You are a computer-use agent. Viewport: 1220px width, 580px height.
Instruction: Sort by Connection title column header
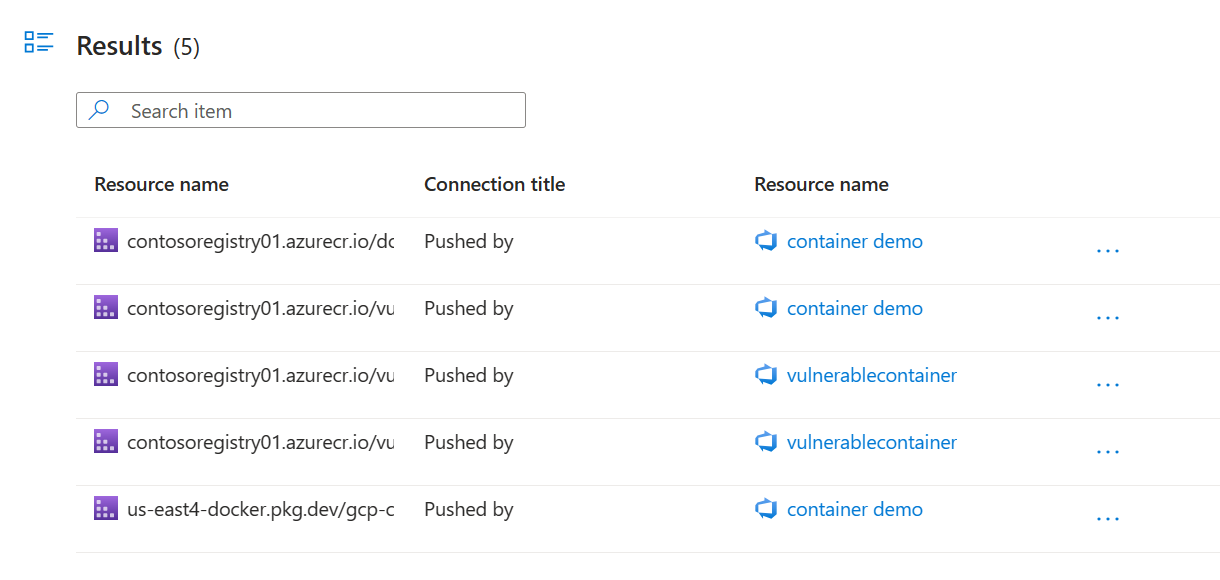(495, 184)
